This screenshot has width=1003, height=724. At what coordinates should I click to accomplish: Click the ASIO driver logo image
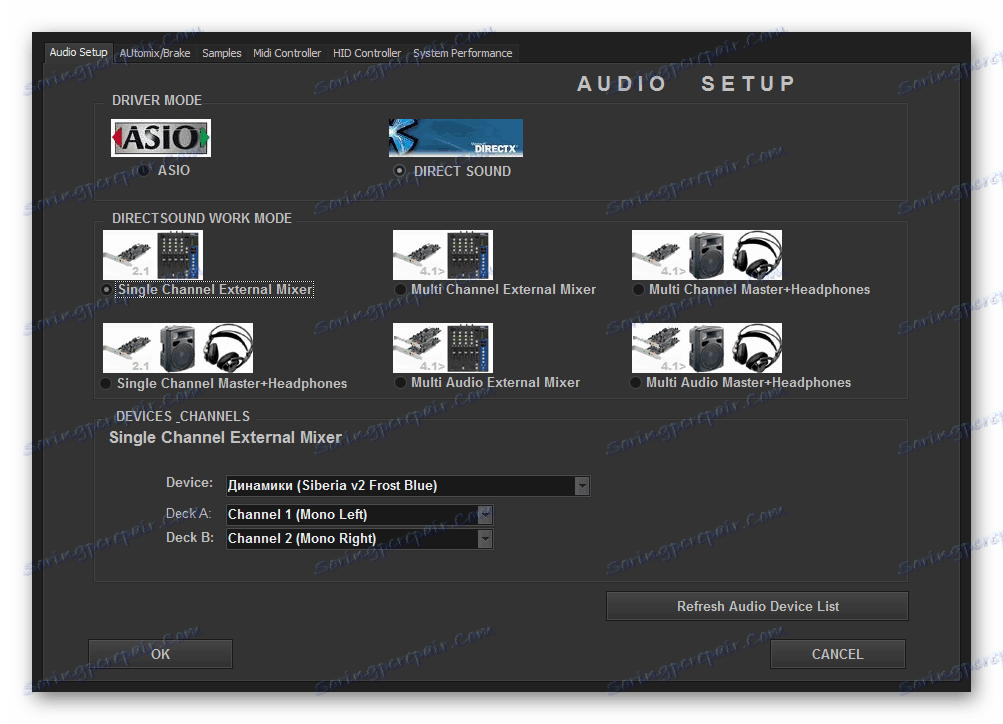161,138
